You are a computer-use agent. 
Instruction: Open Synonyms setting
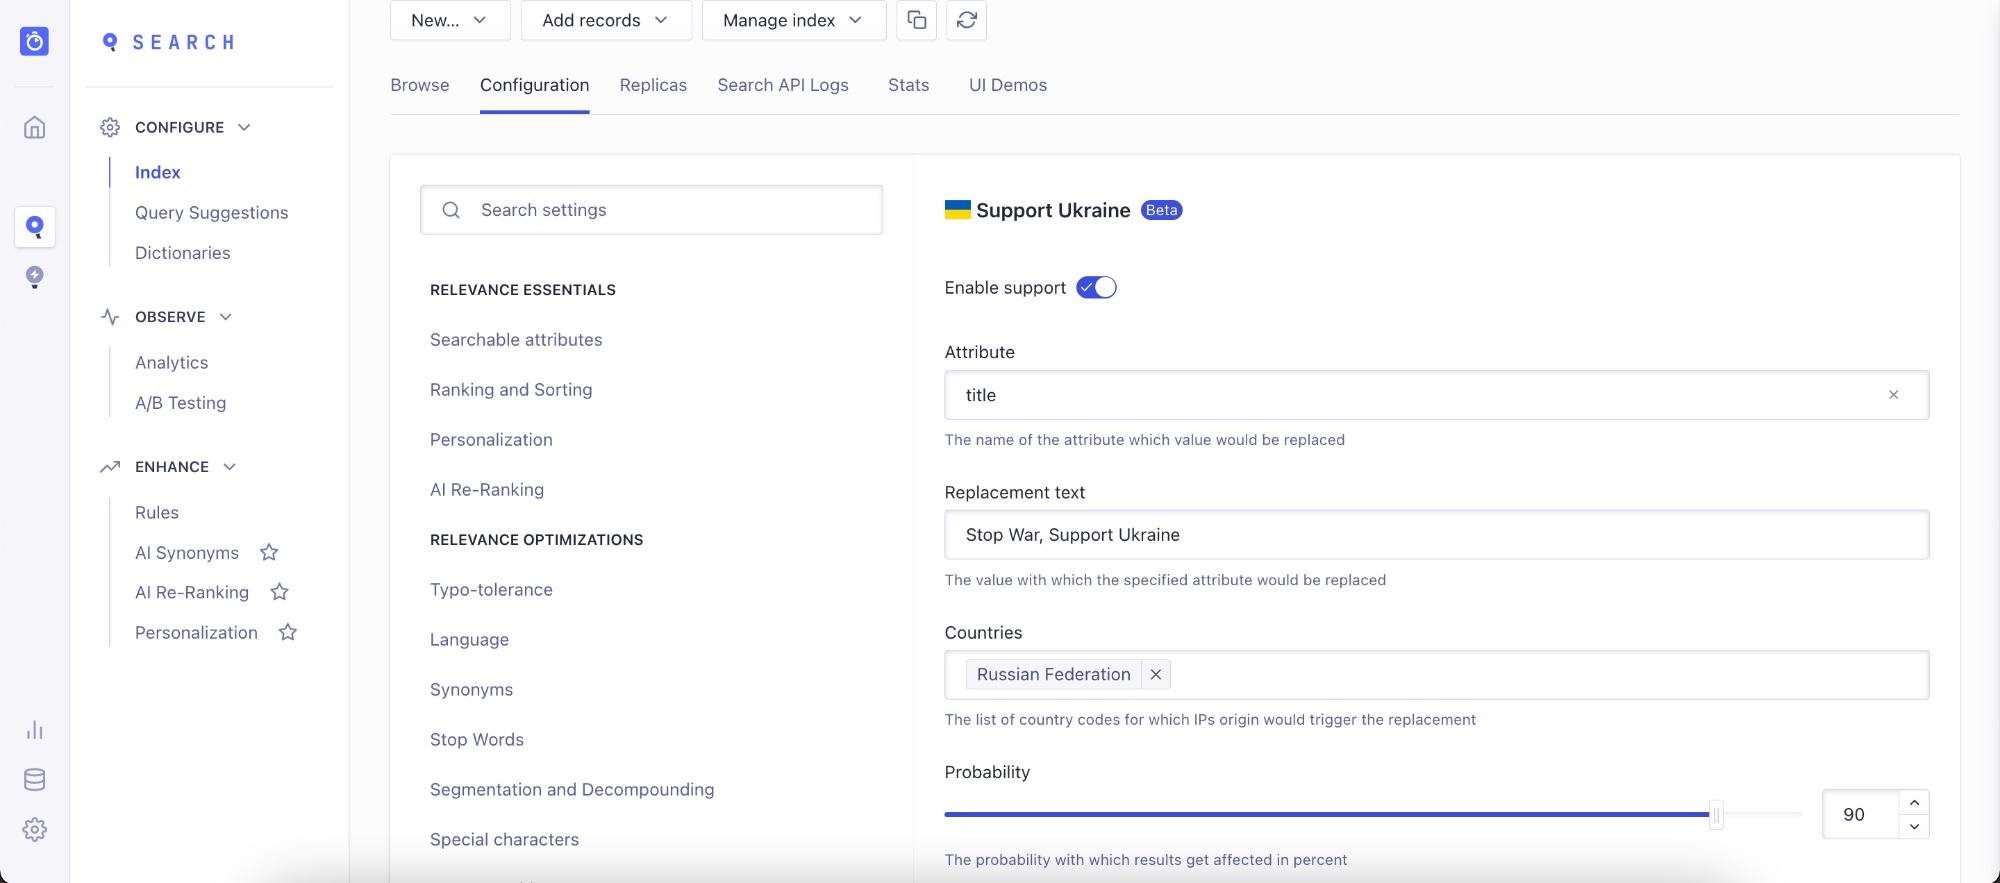coord(471,690)
